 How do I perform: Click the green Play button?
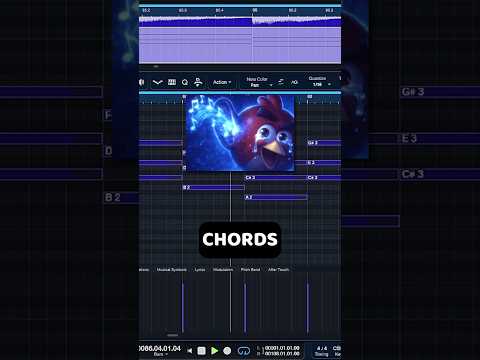[x=214, y=351]
